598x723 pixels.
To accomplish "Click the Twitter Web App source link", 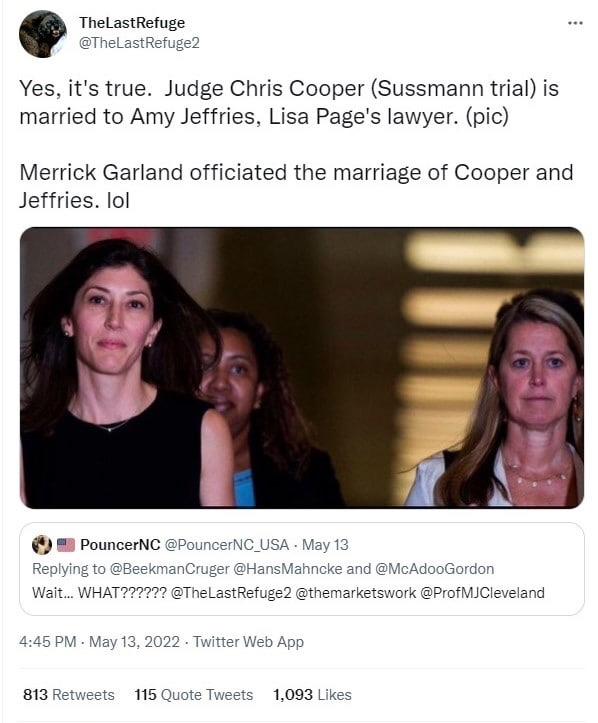I will (x=248, y=641).
